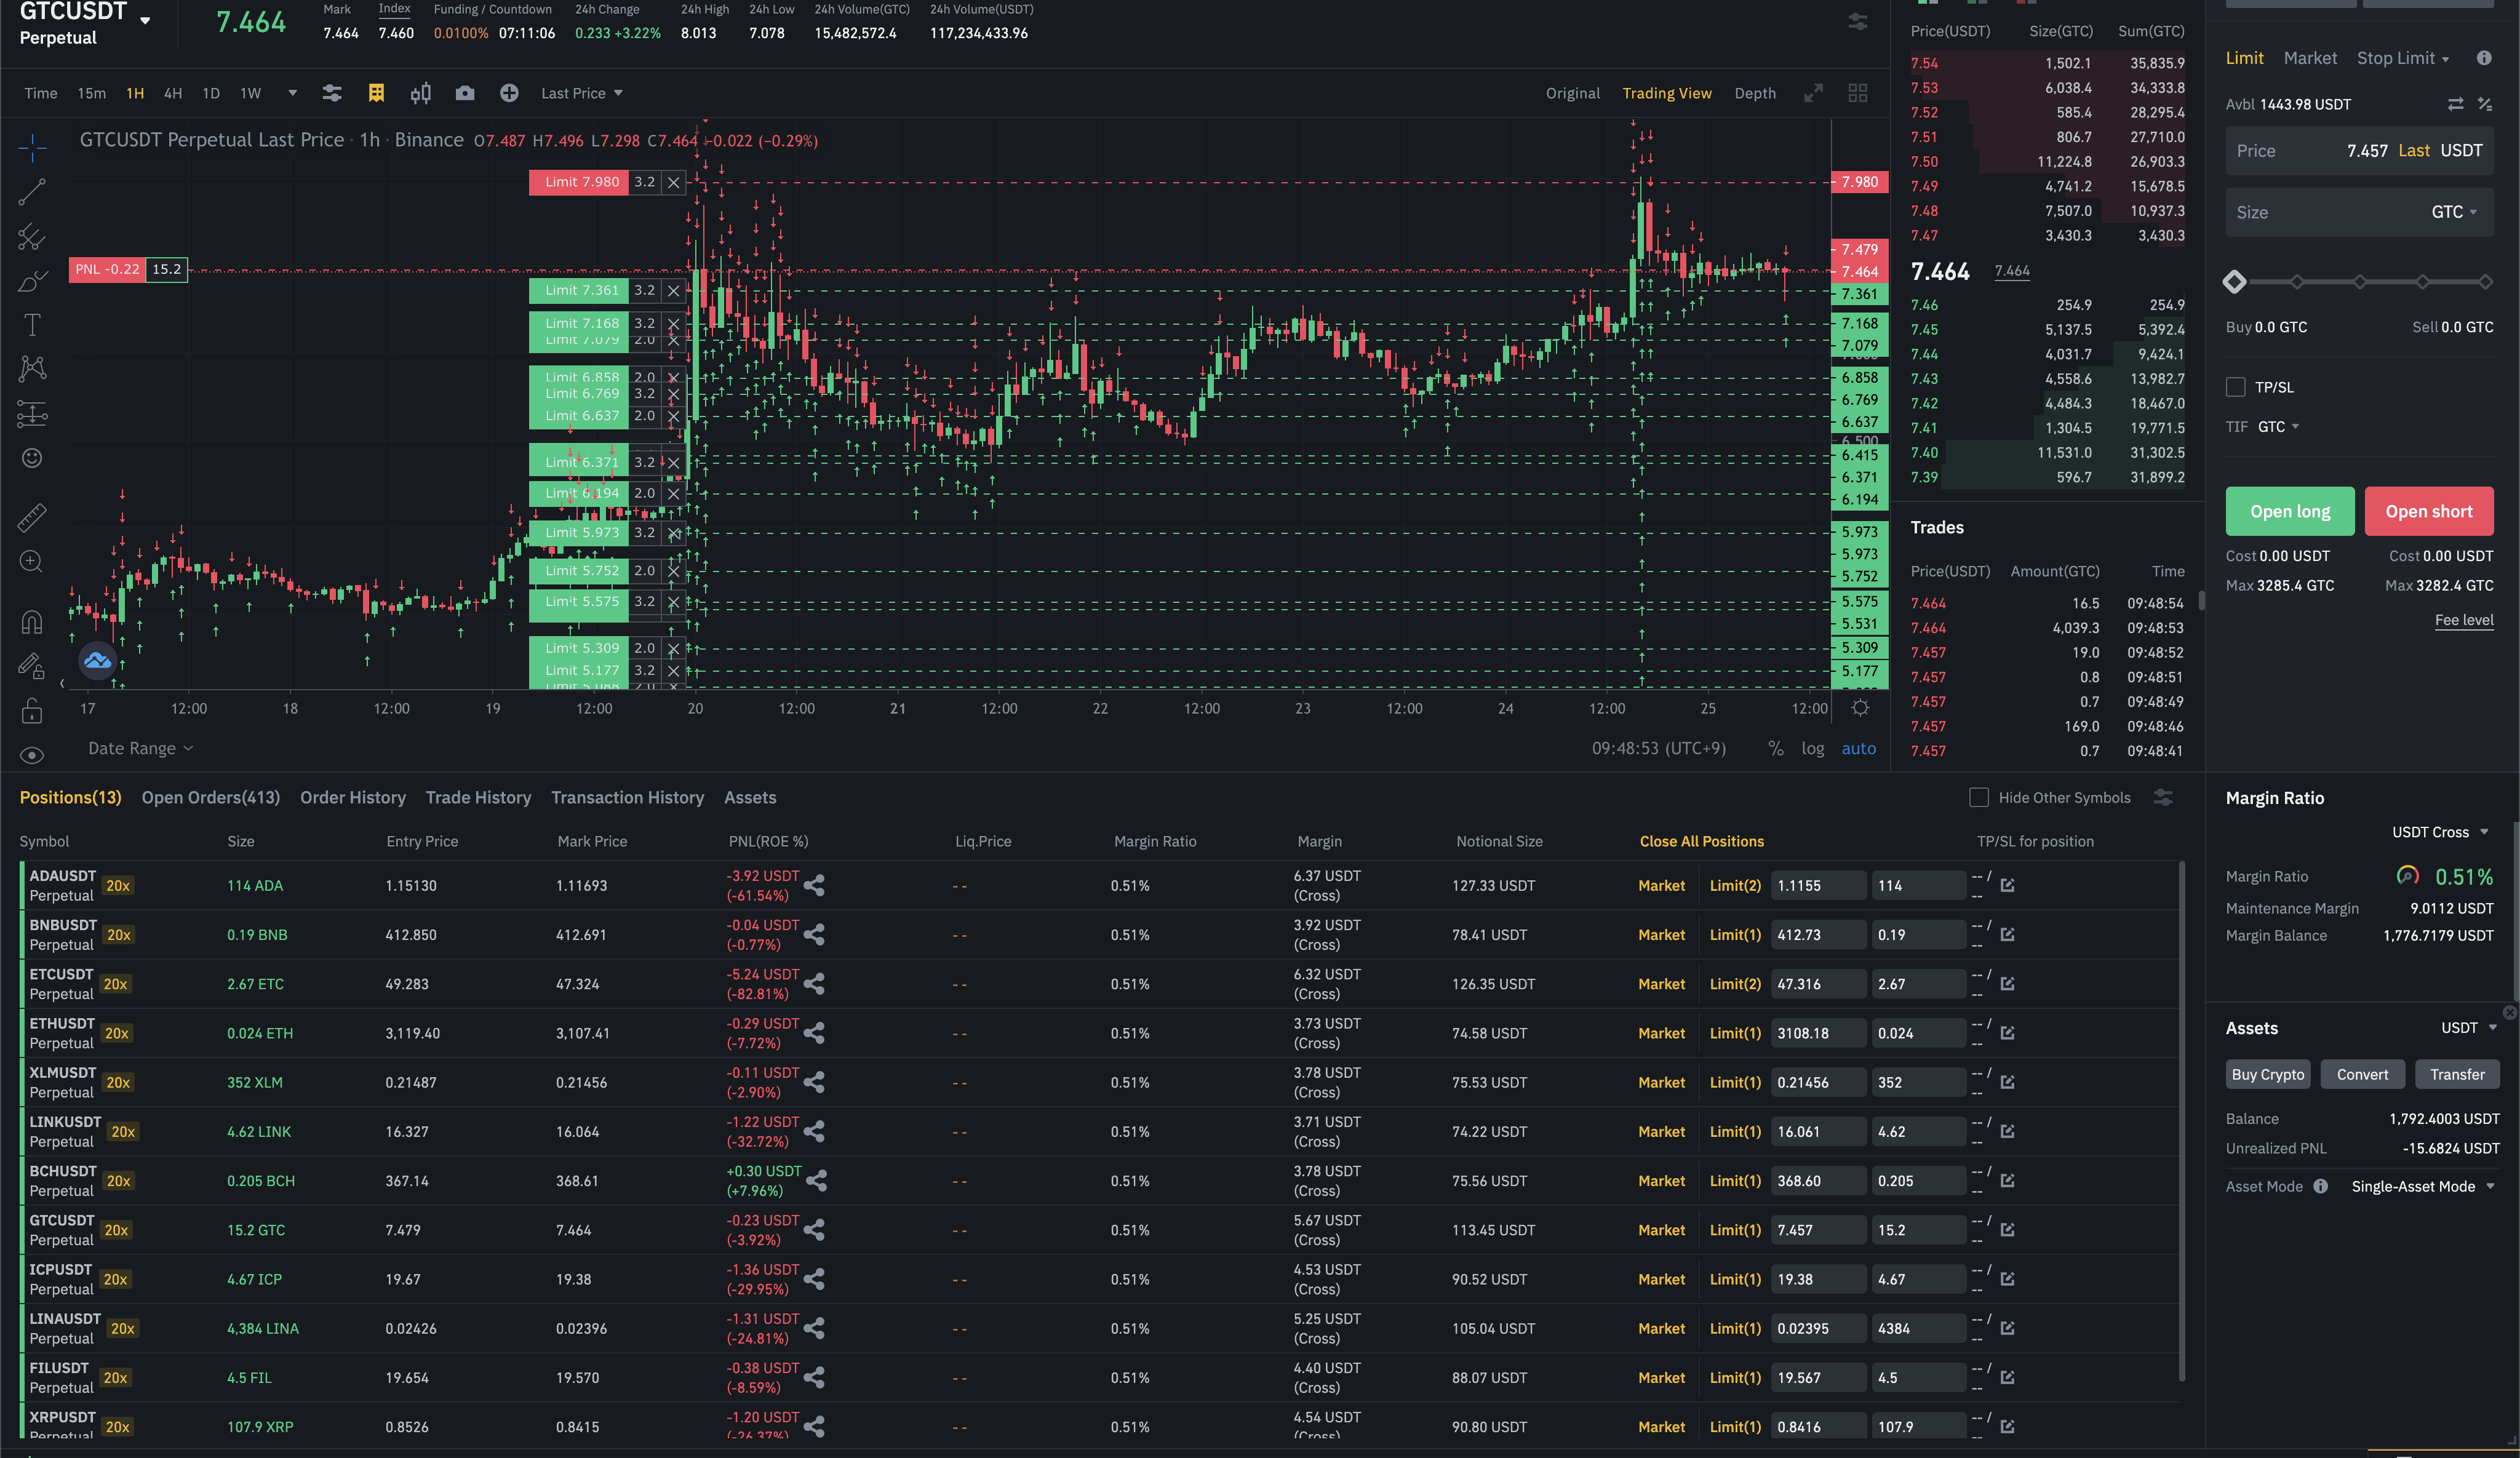The image size is (2520, 1458).
Task: Select the text annotation tool
Action: 32,325
